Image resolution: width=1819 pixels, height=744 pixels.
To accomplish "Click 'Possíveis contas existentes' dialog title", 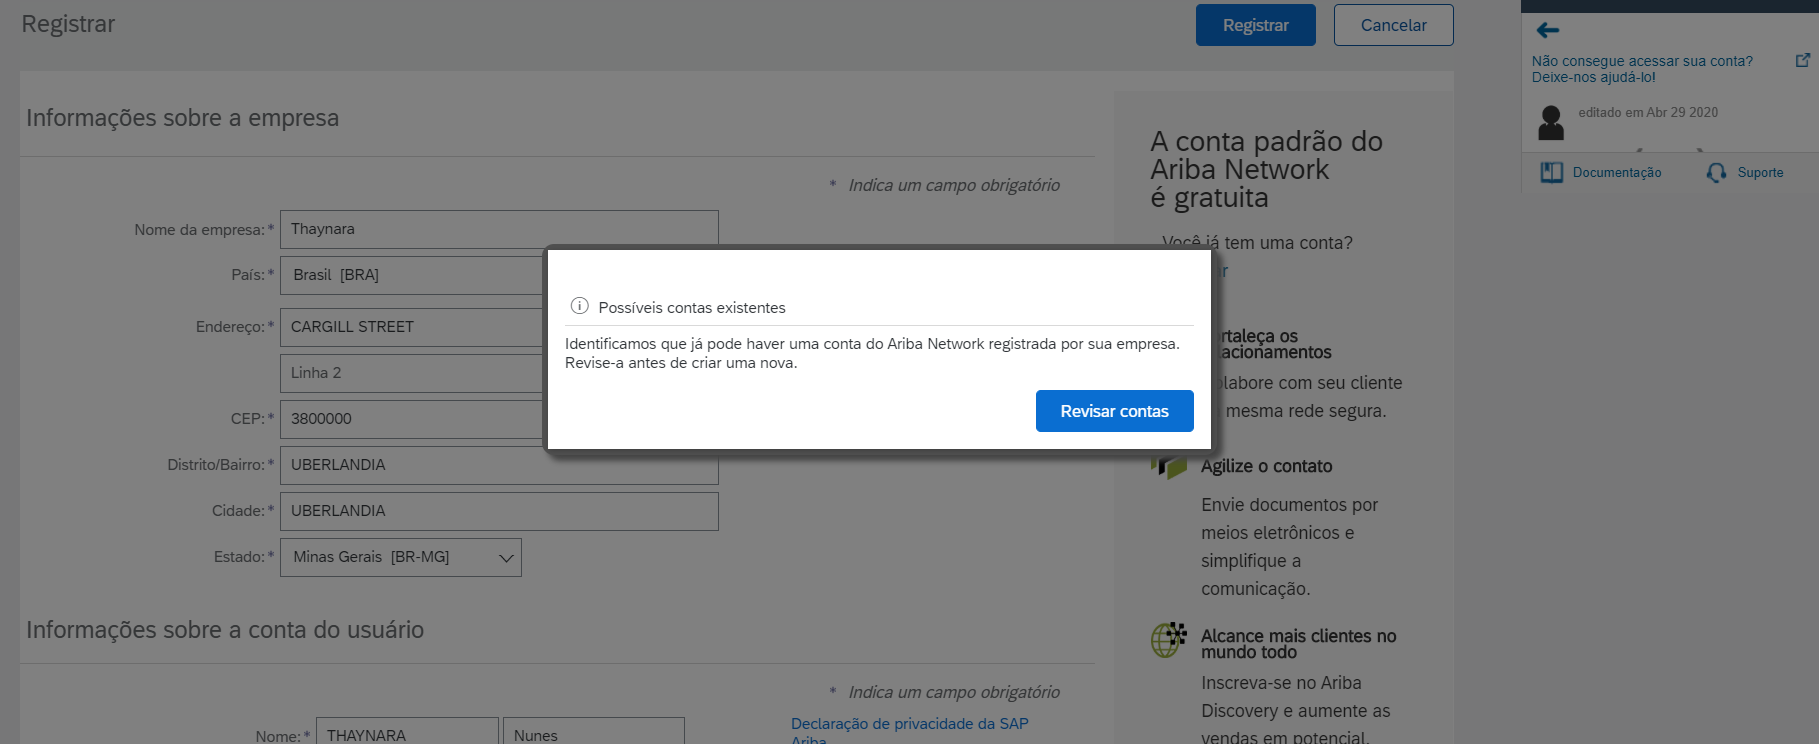I will 692,307.
